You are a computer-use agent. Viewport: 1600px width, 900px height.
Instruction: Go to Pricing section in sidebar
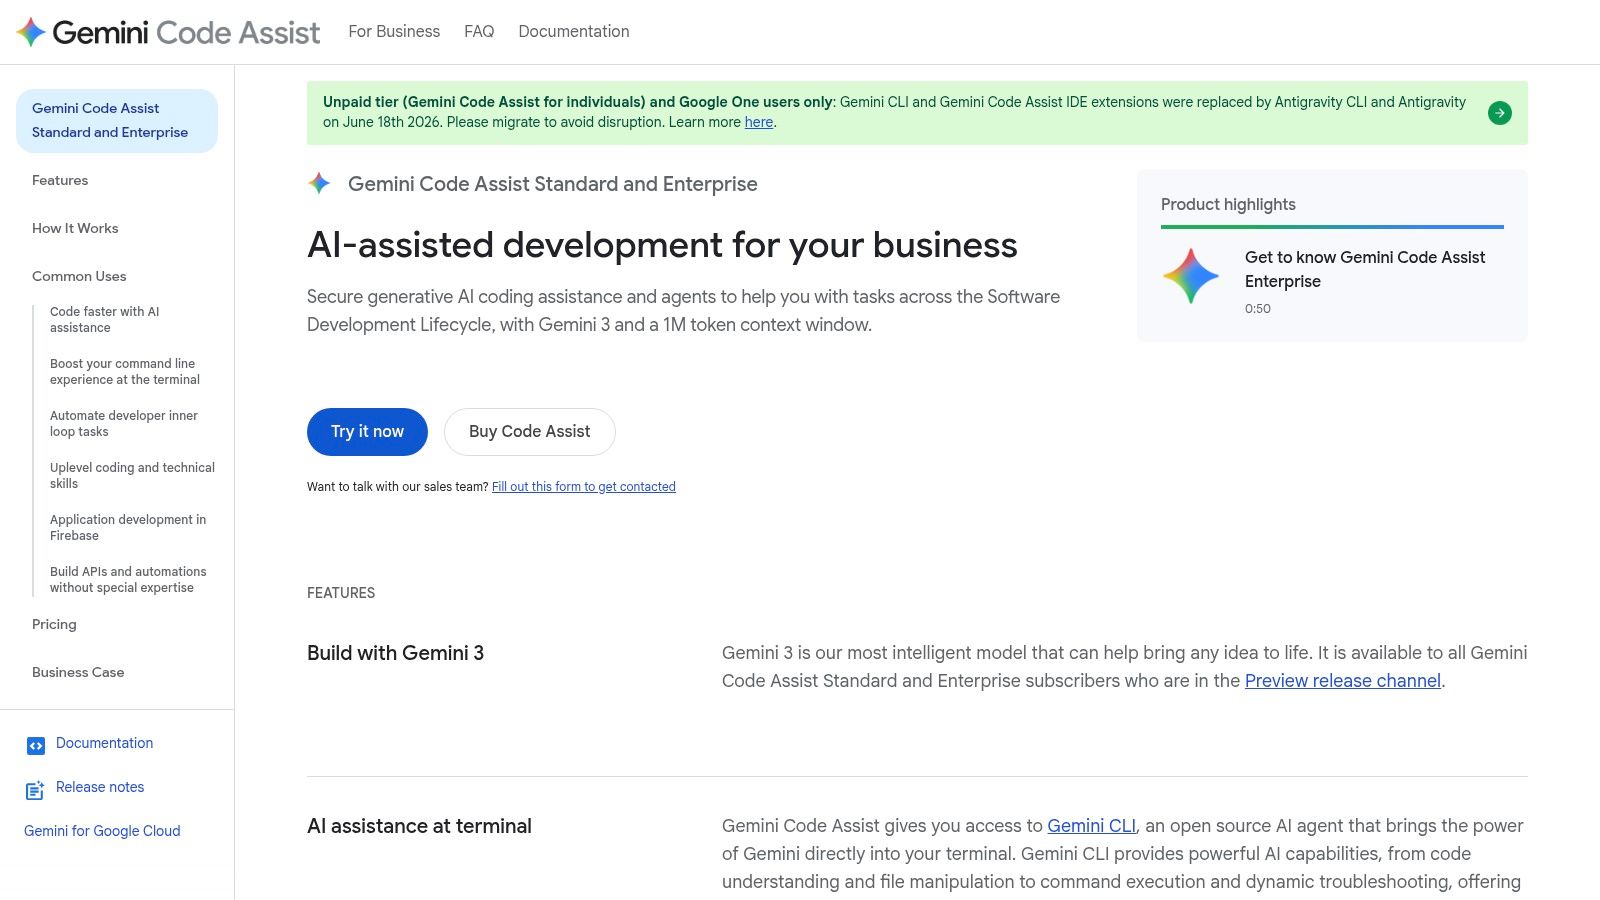tap(54, 624)
